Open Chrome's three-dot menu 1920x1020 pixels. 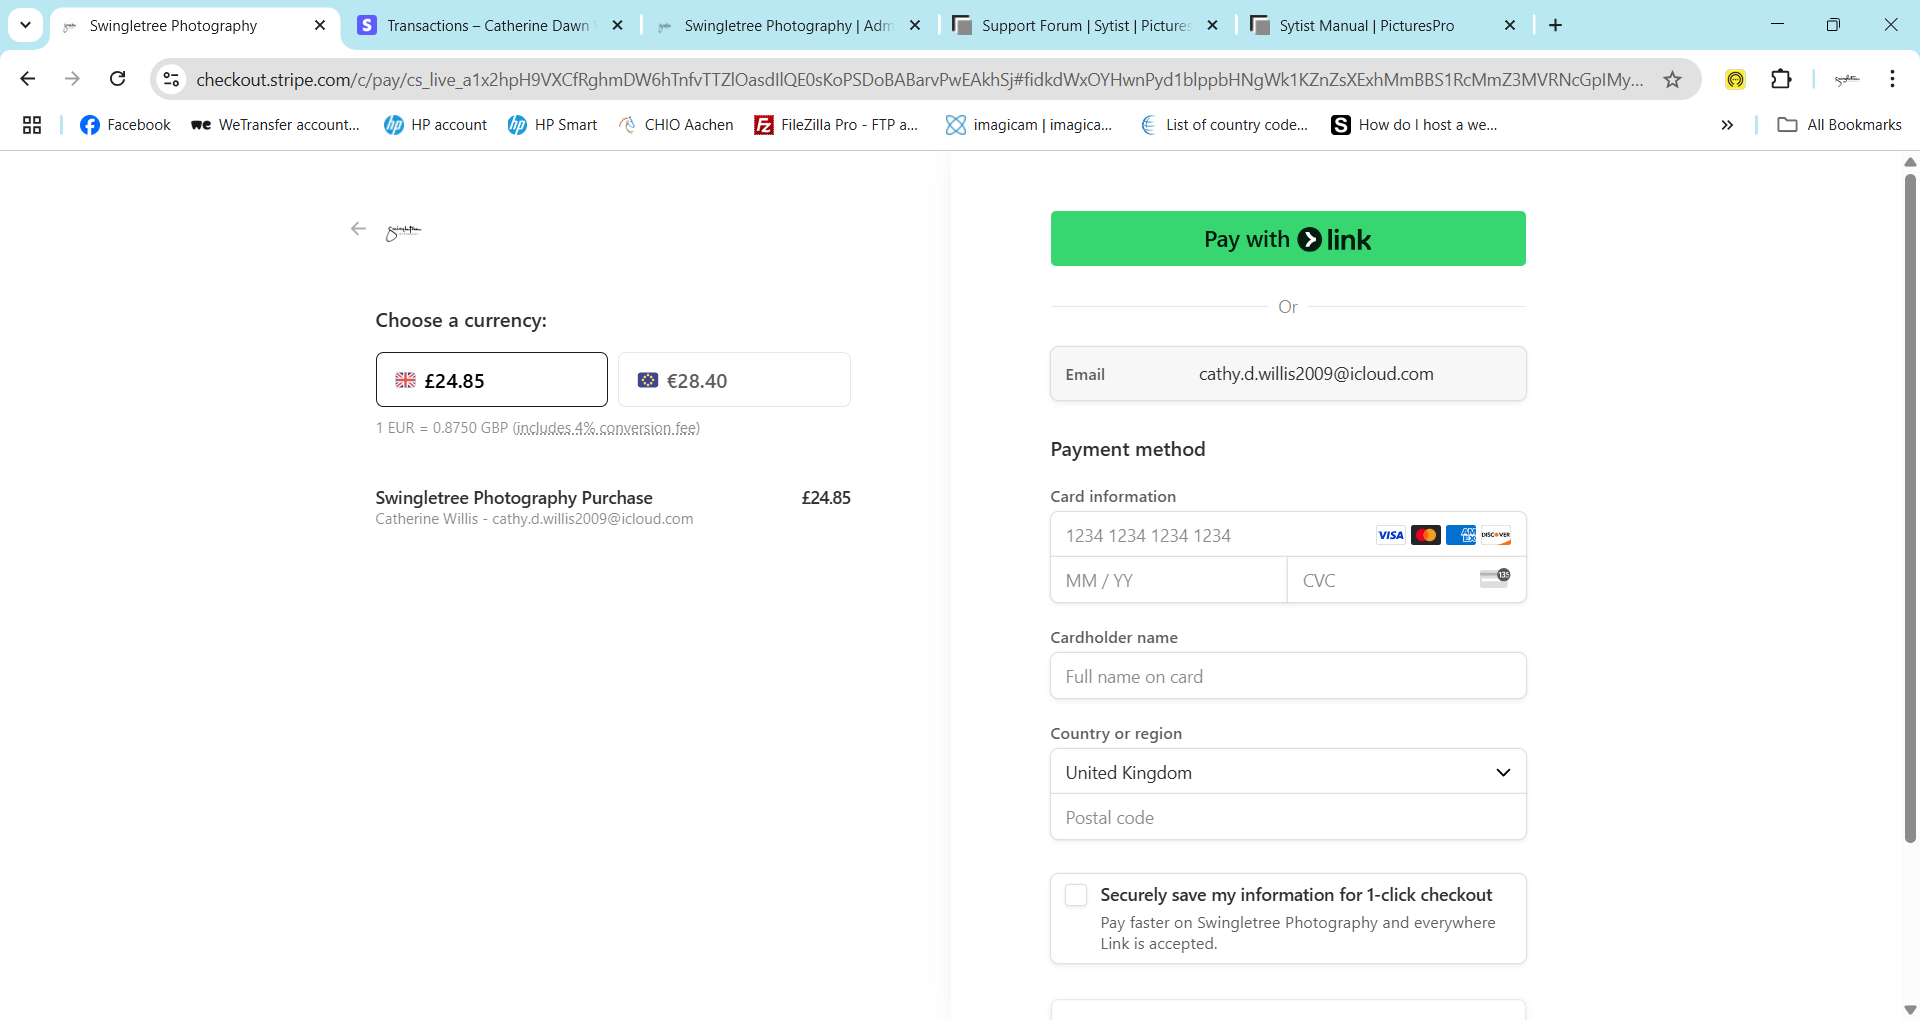pos(1892,79)
